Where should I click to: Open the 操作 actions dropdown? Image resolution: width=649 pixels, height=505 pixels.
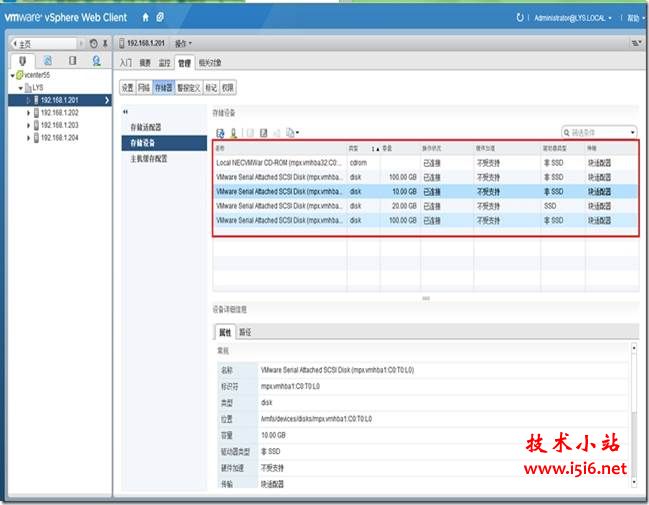click(x=183, y=43)
